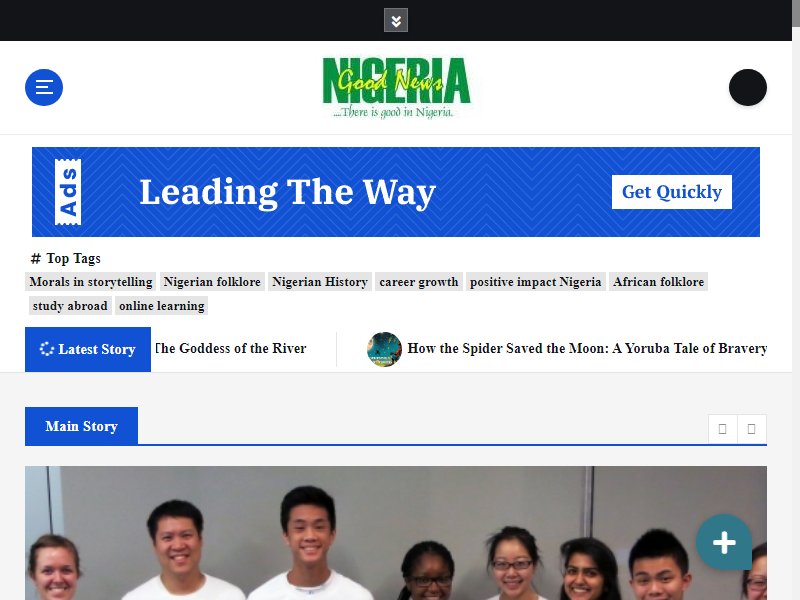Open the positive impact Nigeria tag
This screenshot has width=800, height=600.
click(x=536, y=282)
